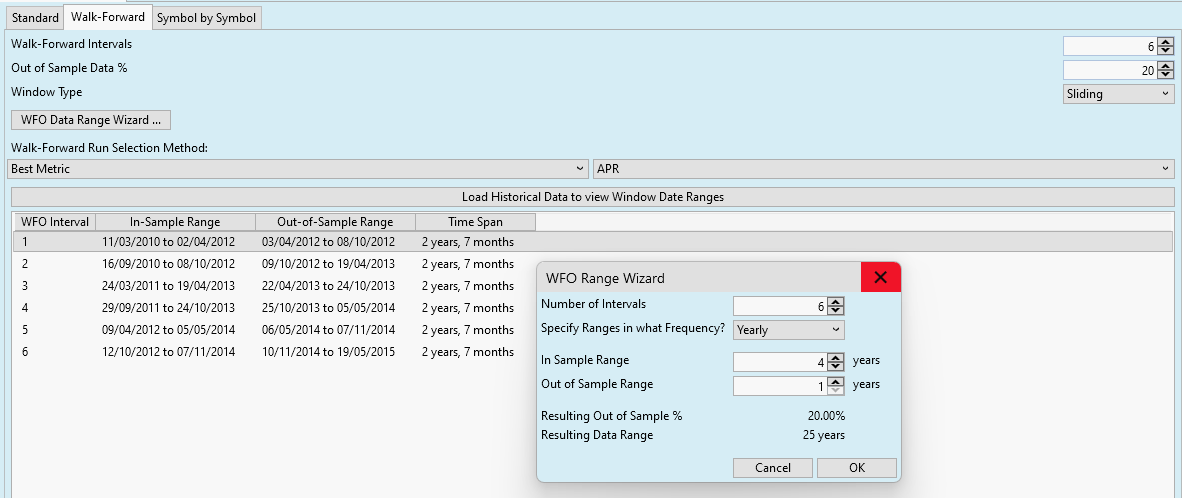
Task: Increase Out of Sample Range years
Action: [837, 381]
